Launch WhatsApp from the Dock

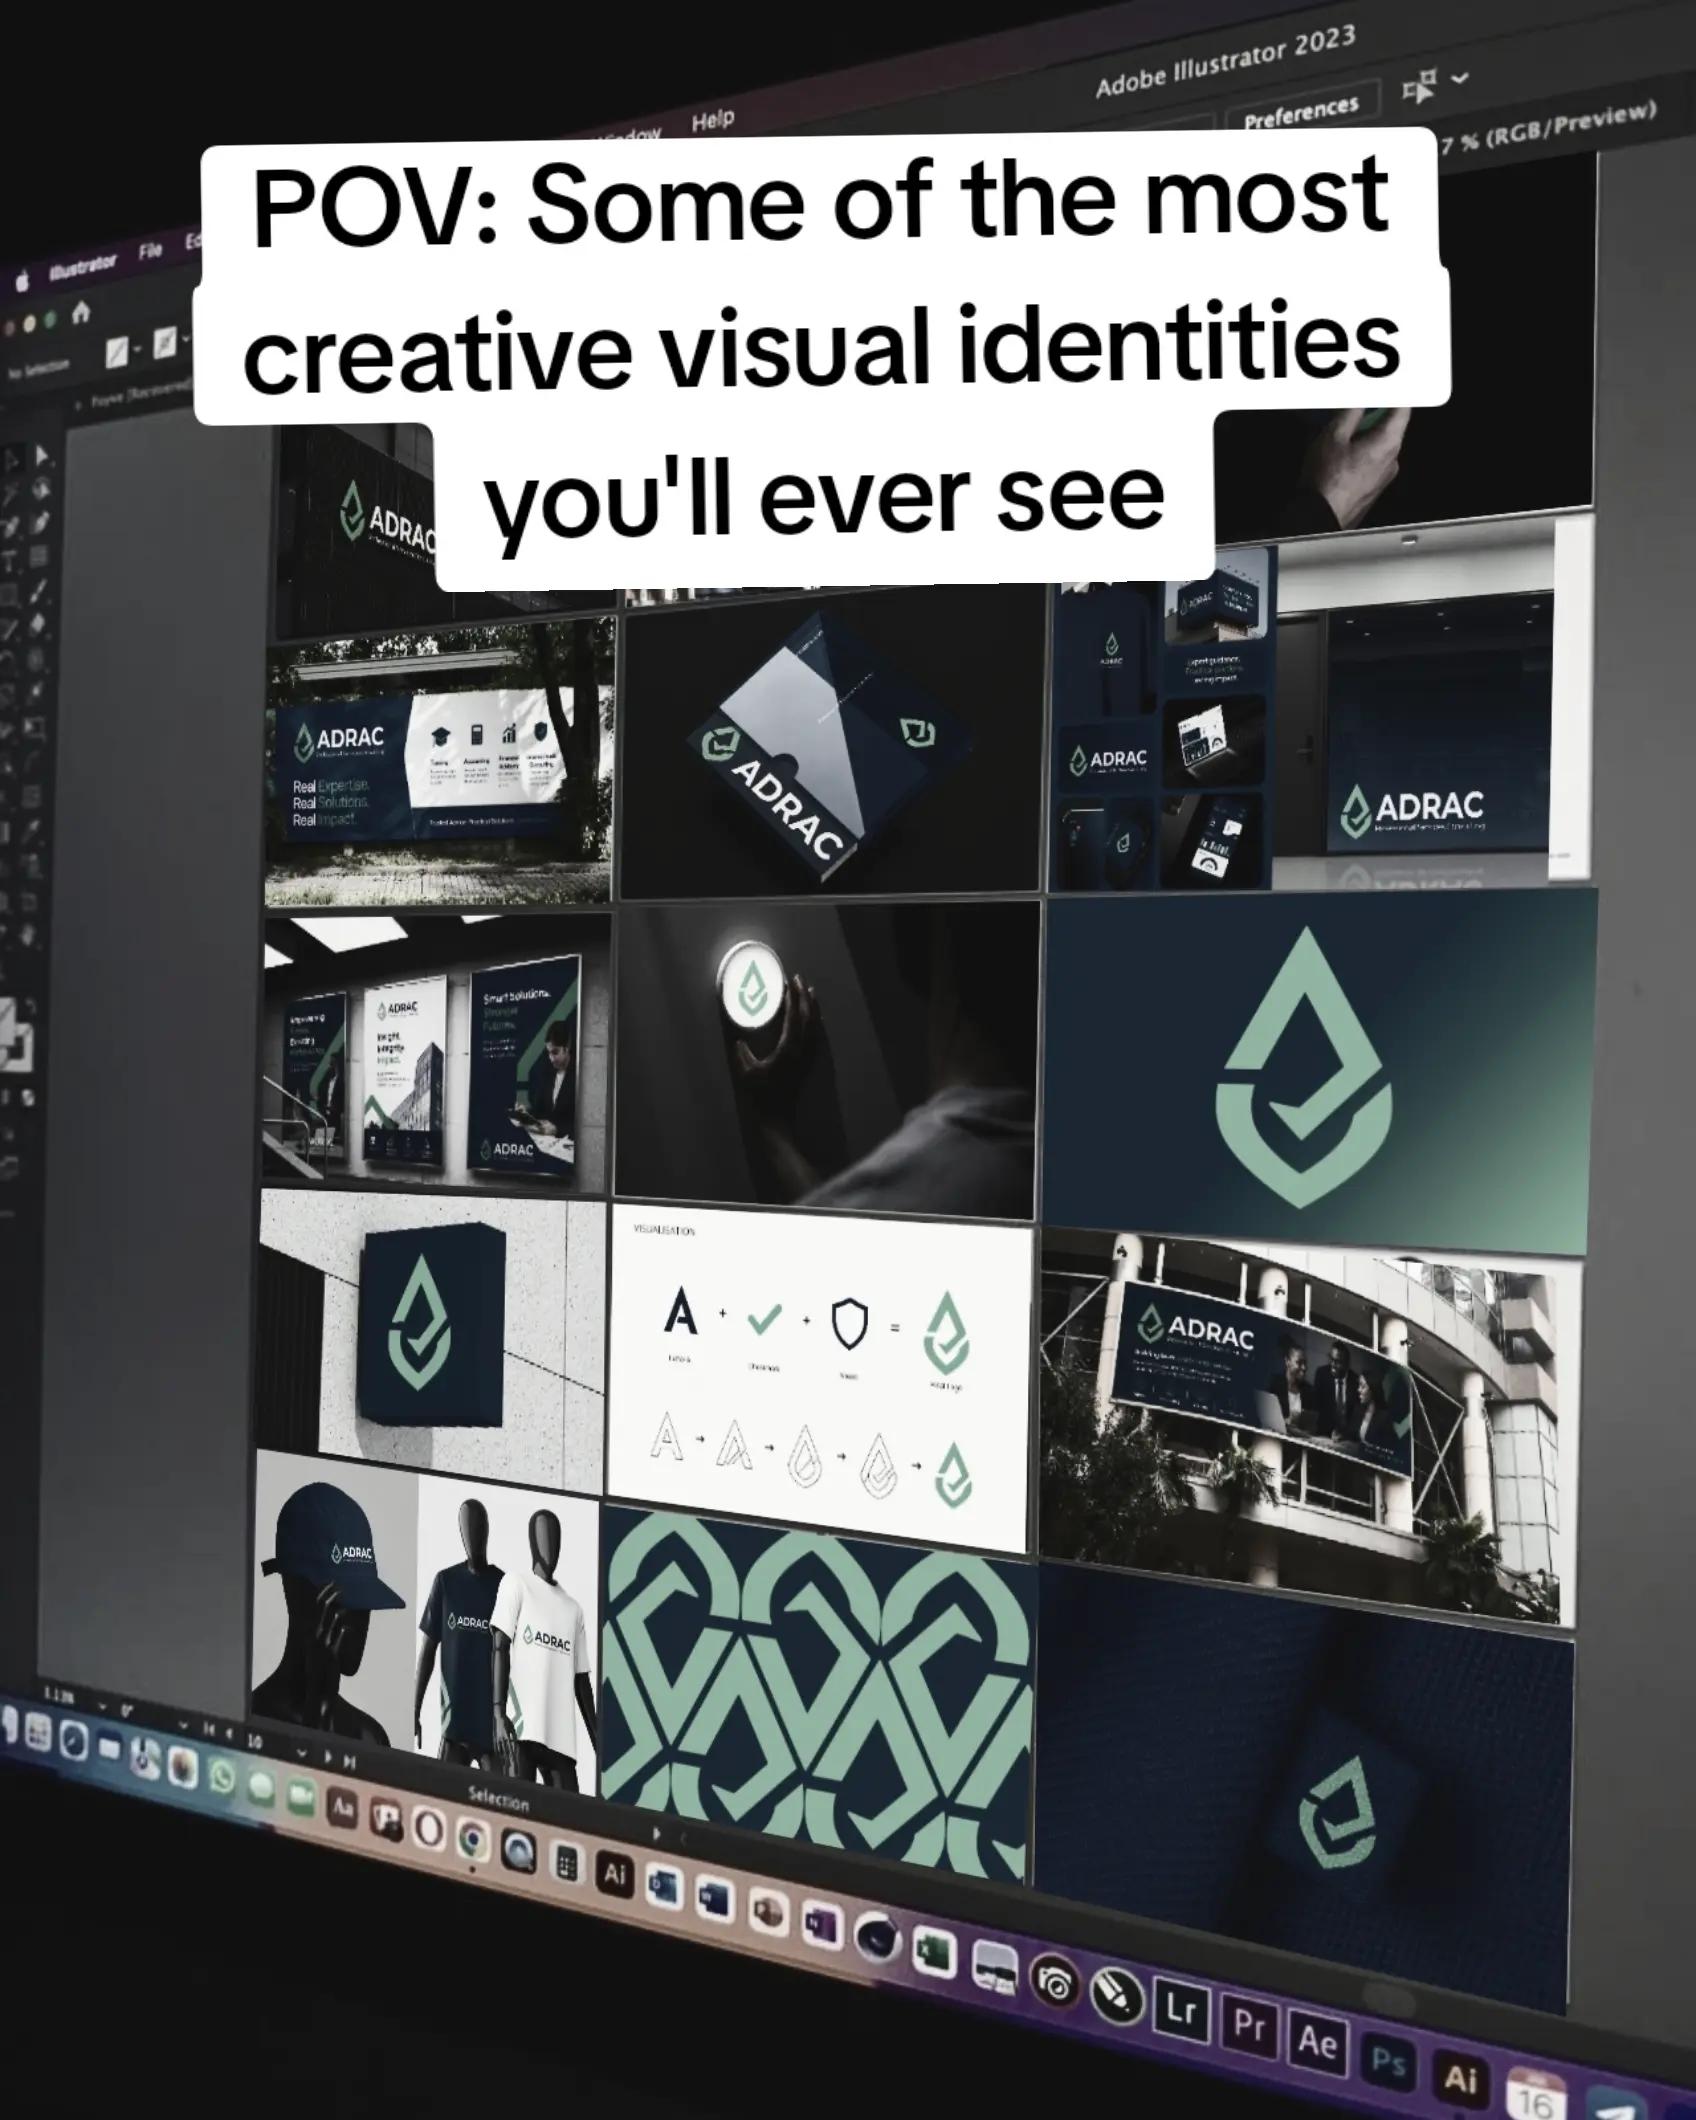coord(222,1778)
